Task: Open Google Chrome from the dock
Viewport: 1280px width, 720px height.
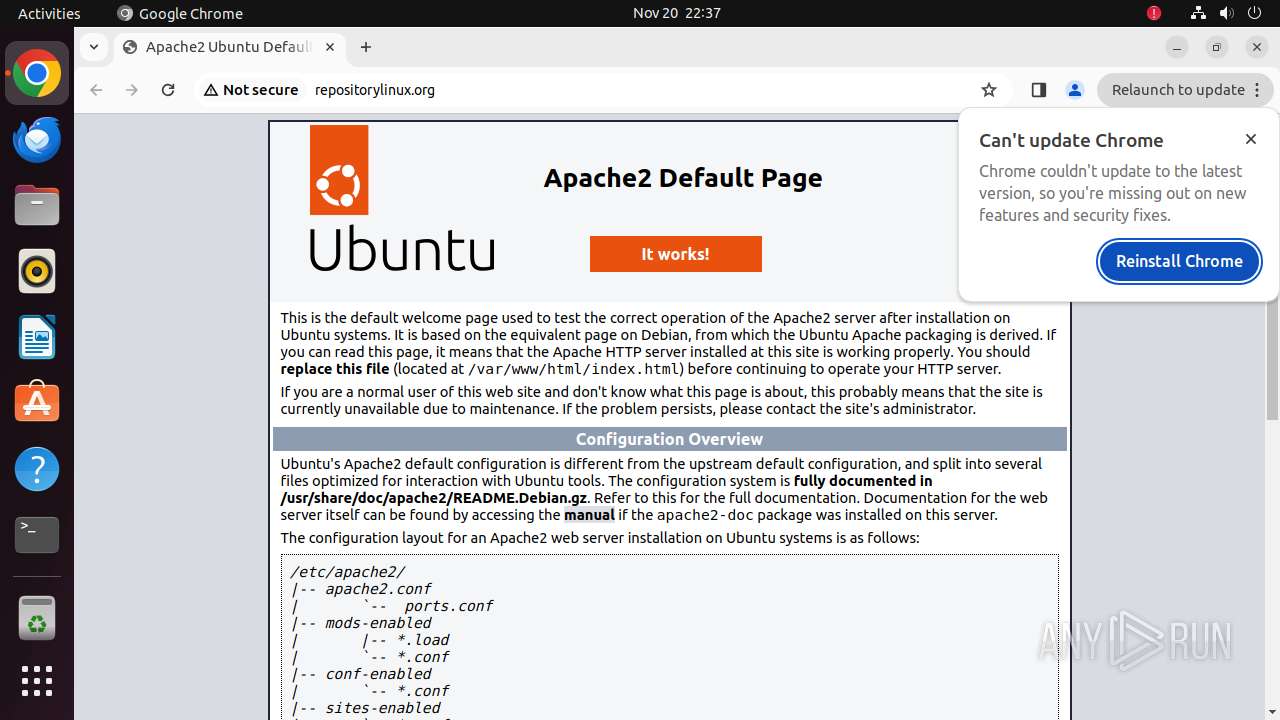Action: point(37,74)
